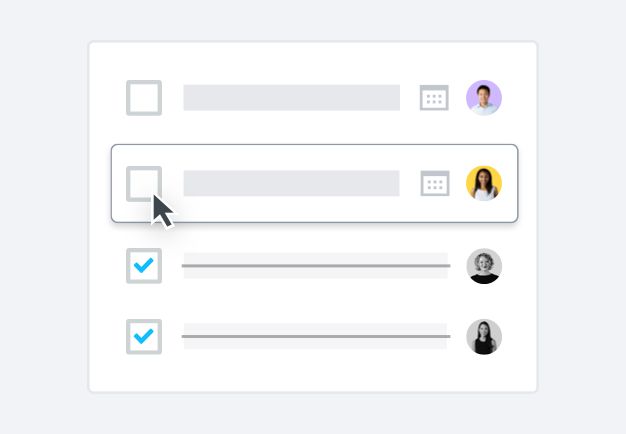Click the mouse pointer arrow near the highlighted checkbox
The height and width of the screenshot is (434, 626).
pyautogui.click(x=161, y=210)
